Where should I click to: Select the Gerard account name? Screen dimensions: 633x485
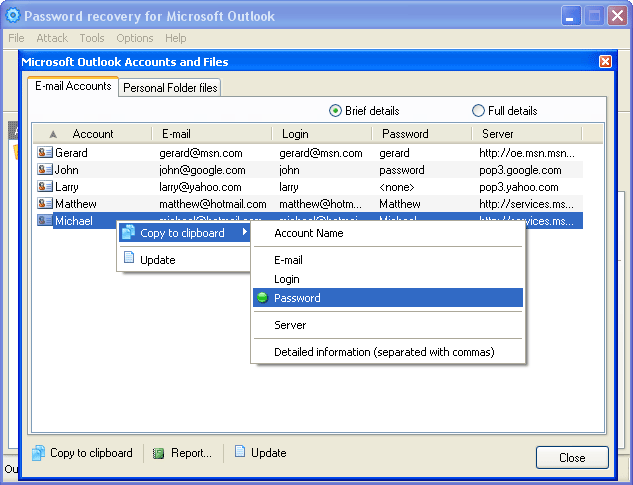[71, 153]
